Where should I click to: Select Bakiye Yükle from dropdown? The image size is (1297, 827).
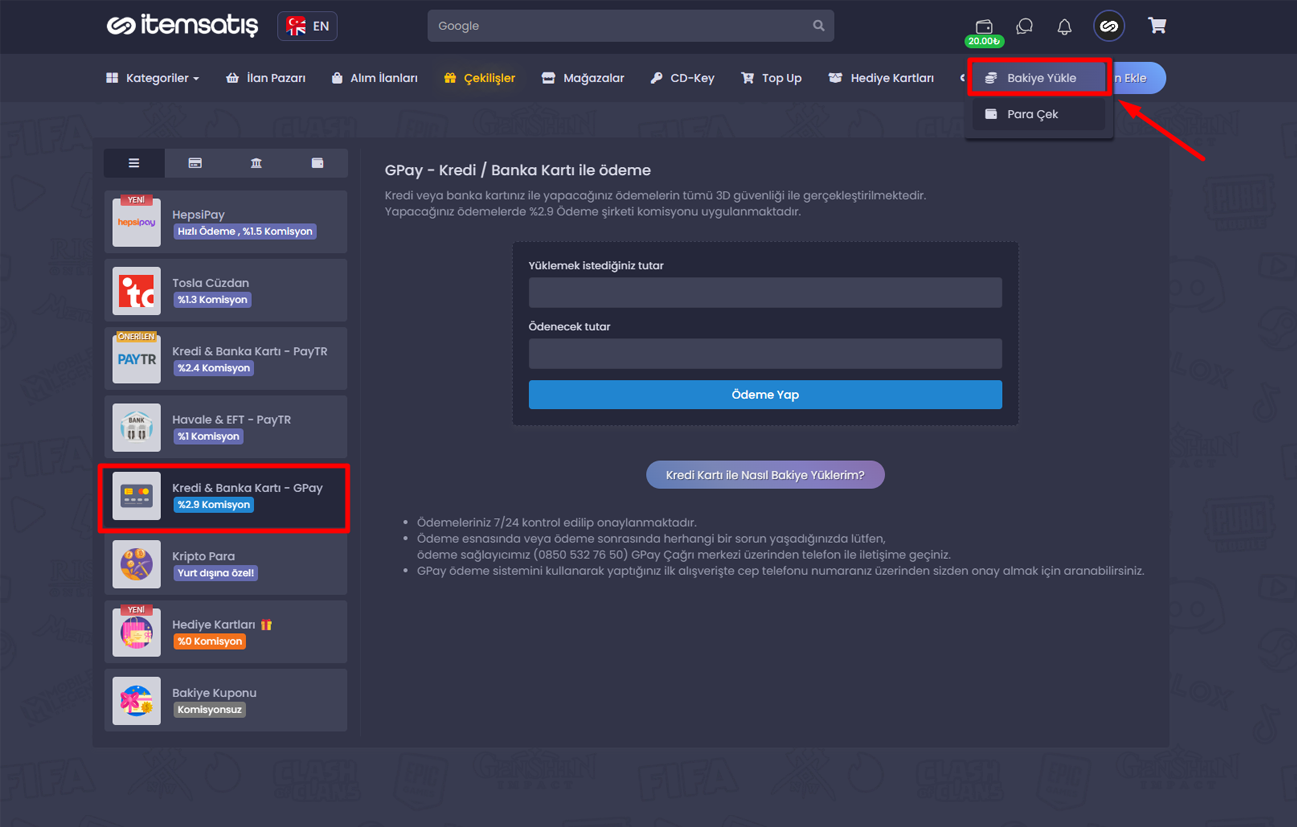point(1039,78)
